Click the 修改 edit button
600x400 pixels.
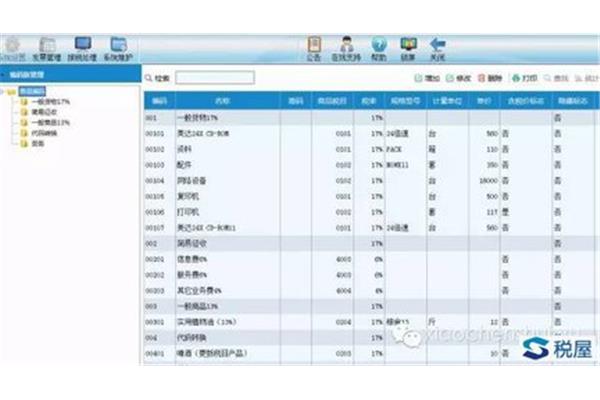coord(459,78)
